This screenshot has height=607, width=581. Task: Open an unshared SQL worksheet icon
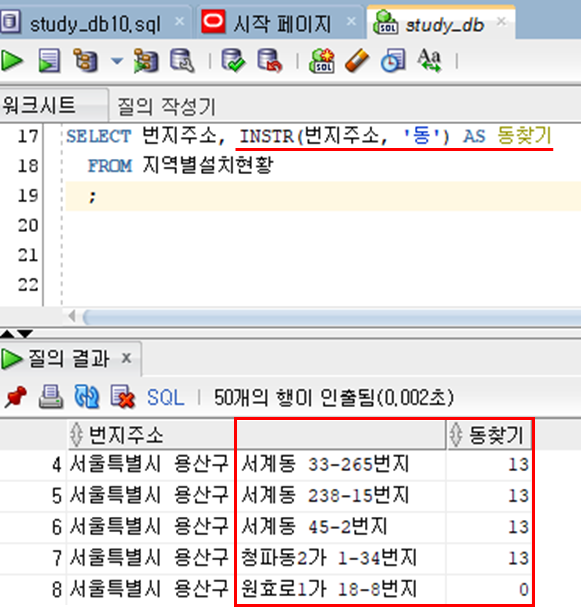pos(322,61)
